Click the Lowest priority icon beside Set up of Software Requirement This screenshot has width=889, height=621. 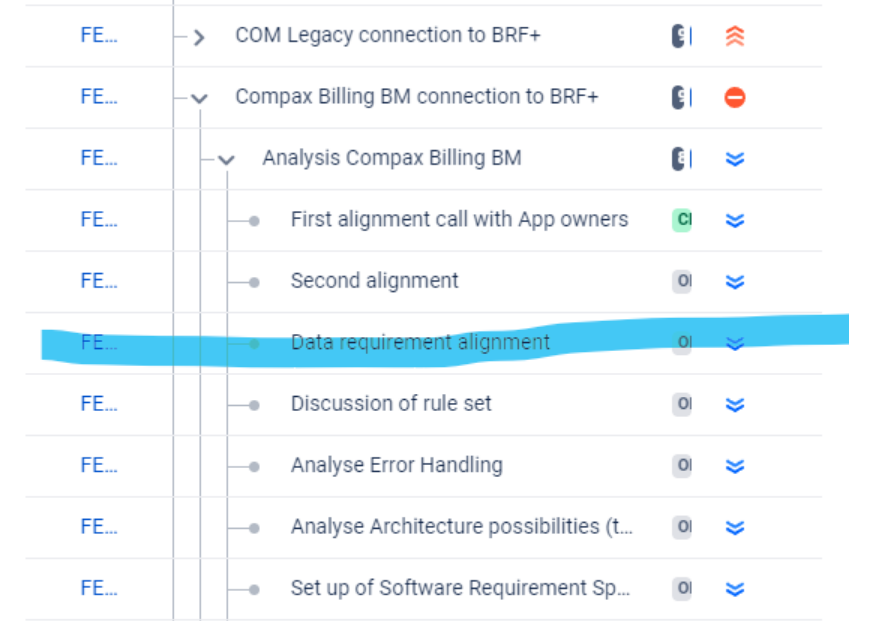tap(735, 588)
